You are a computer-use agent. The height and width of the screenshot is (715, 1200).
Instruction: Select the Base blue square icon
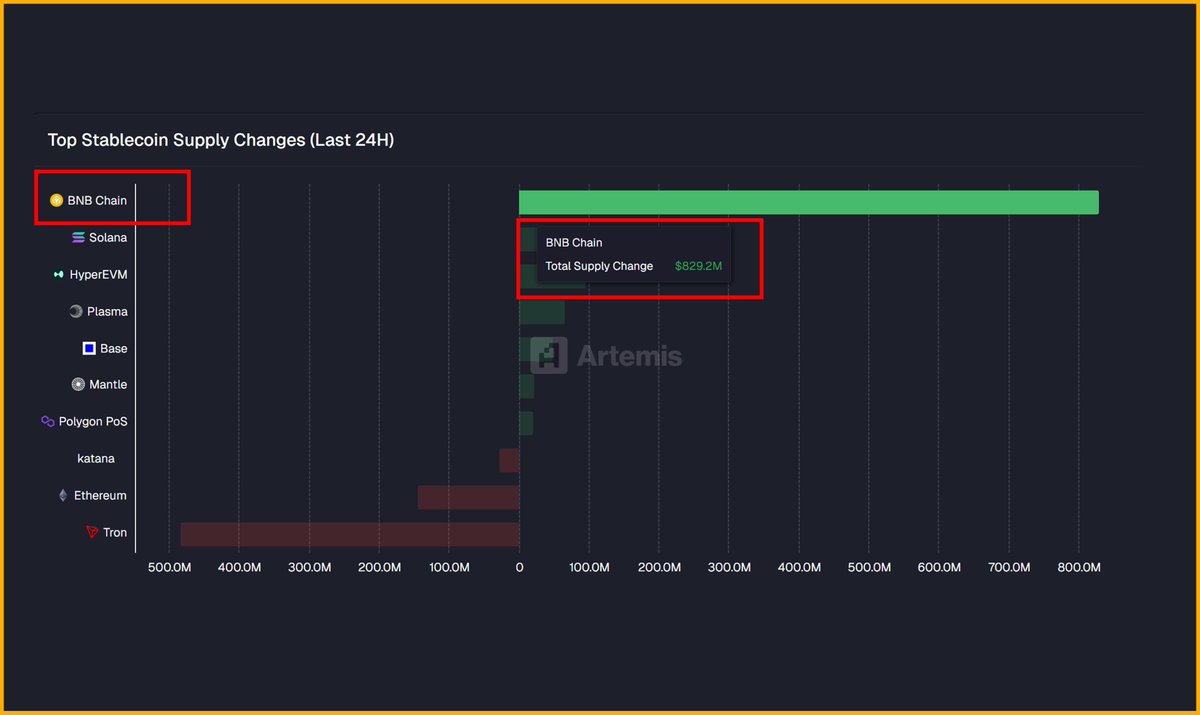click(x=88, y=348)
